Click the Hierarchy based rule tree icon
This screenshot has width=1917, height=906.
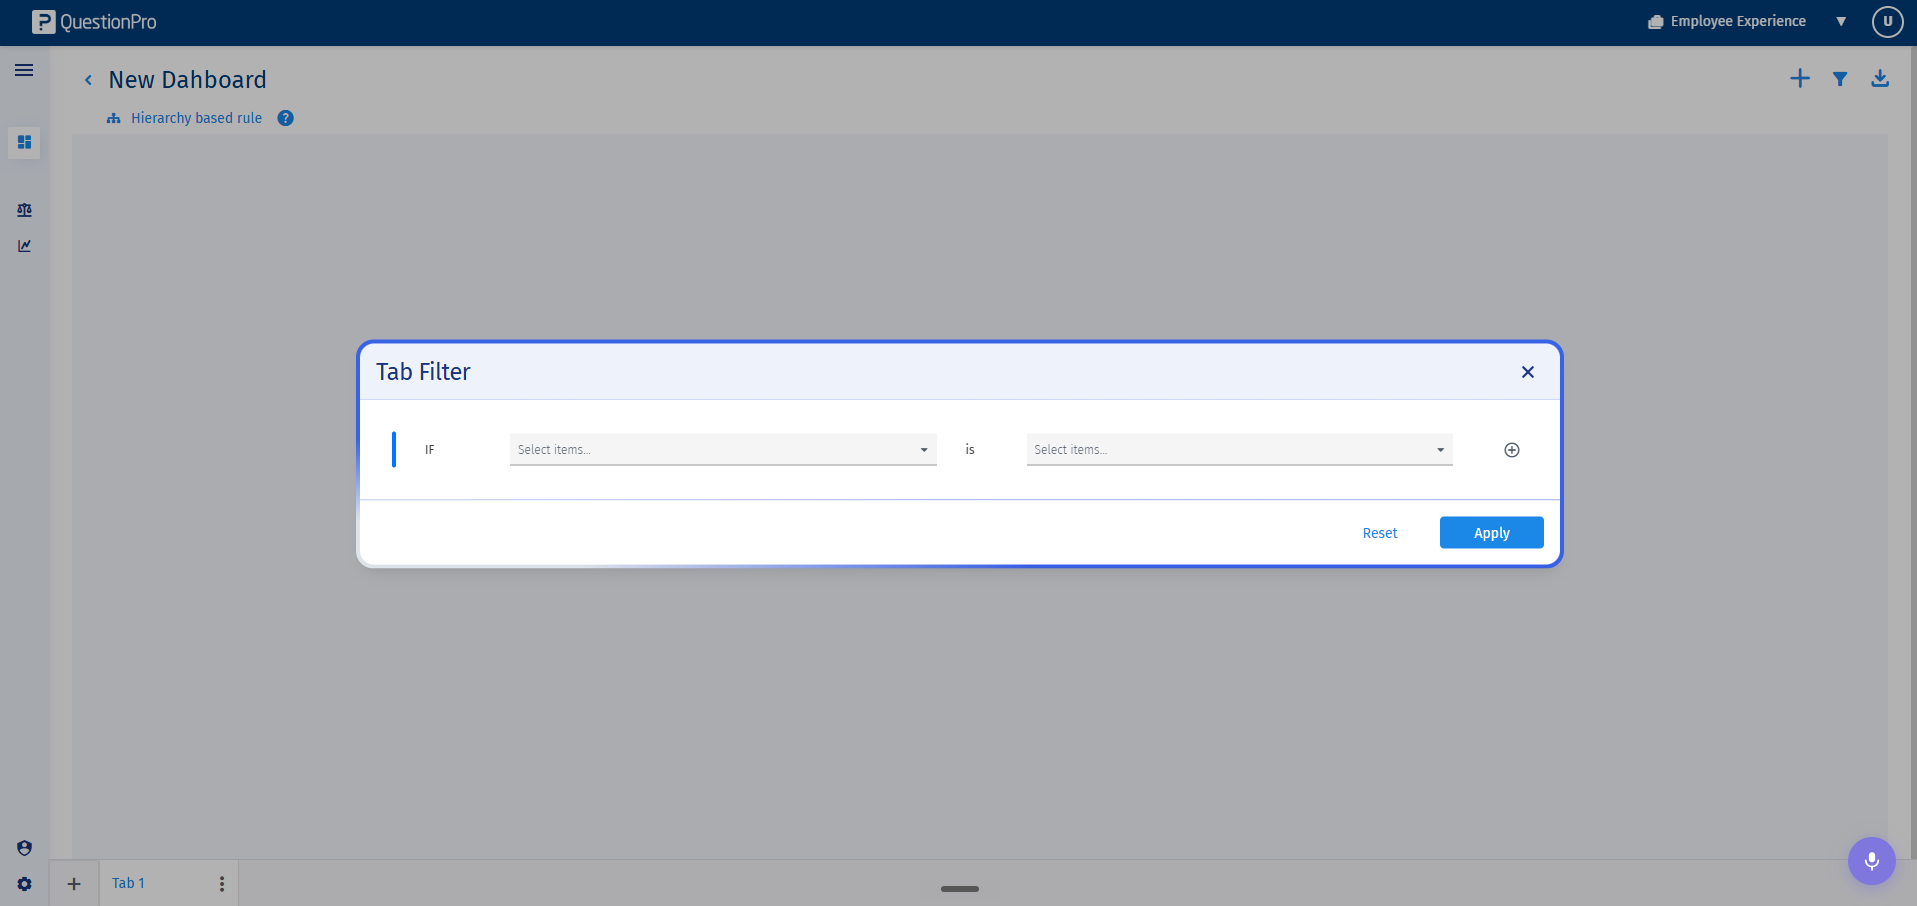click(113, 118)
